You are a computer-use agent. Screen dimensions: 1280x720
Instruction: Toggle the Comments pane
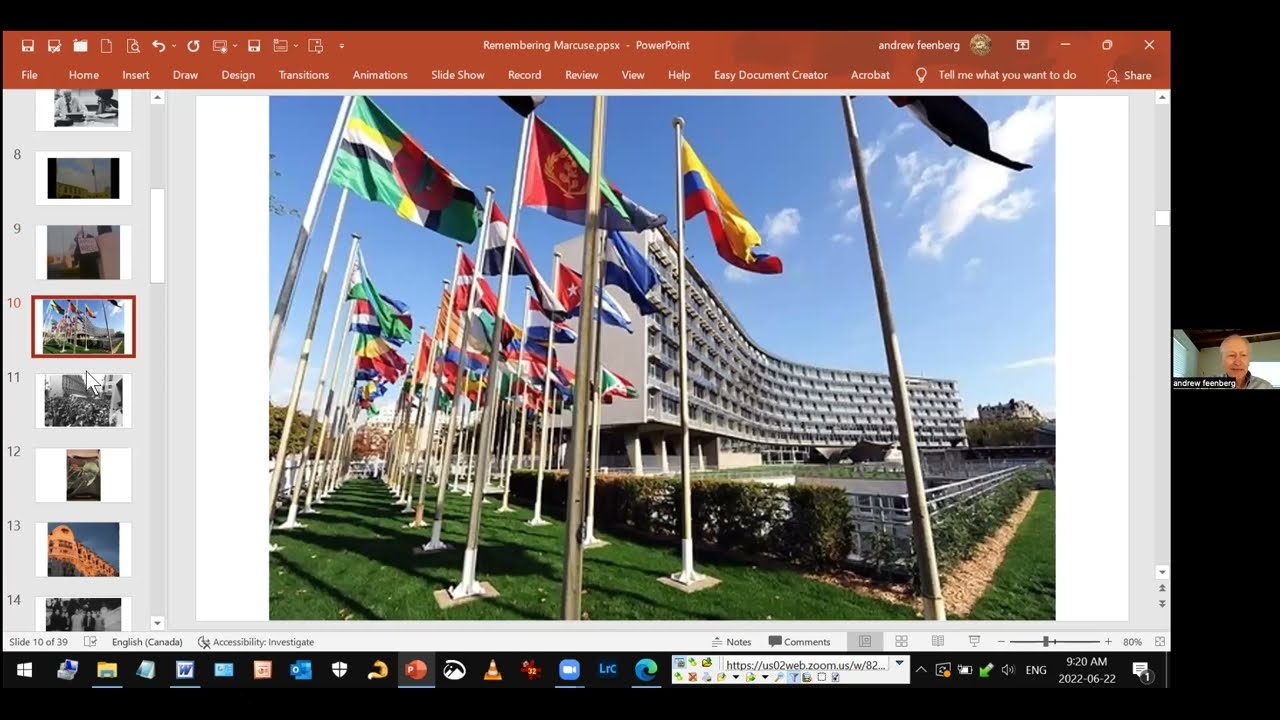[x=799, y=642]
